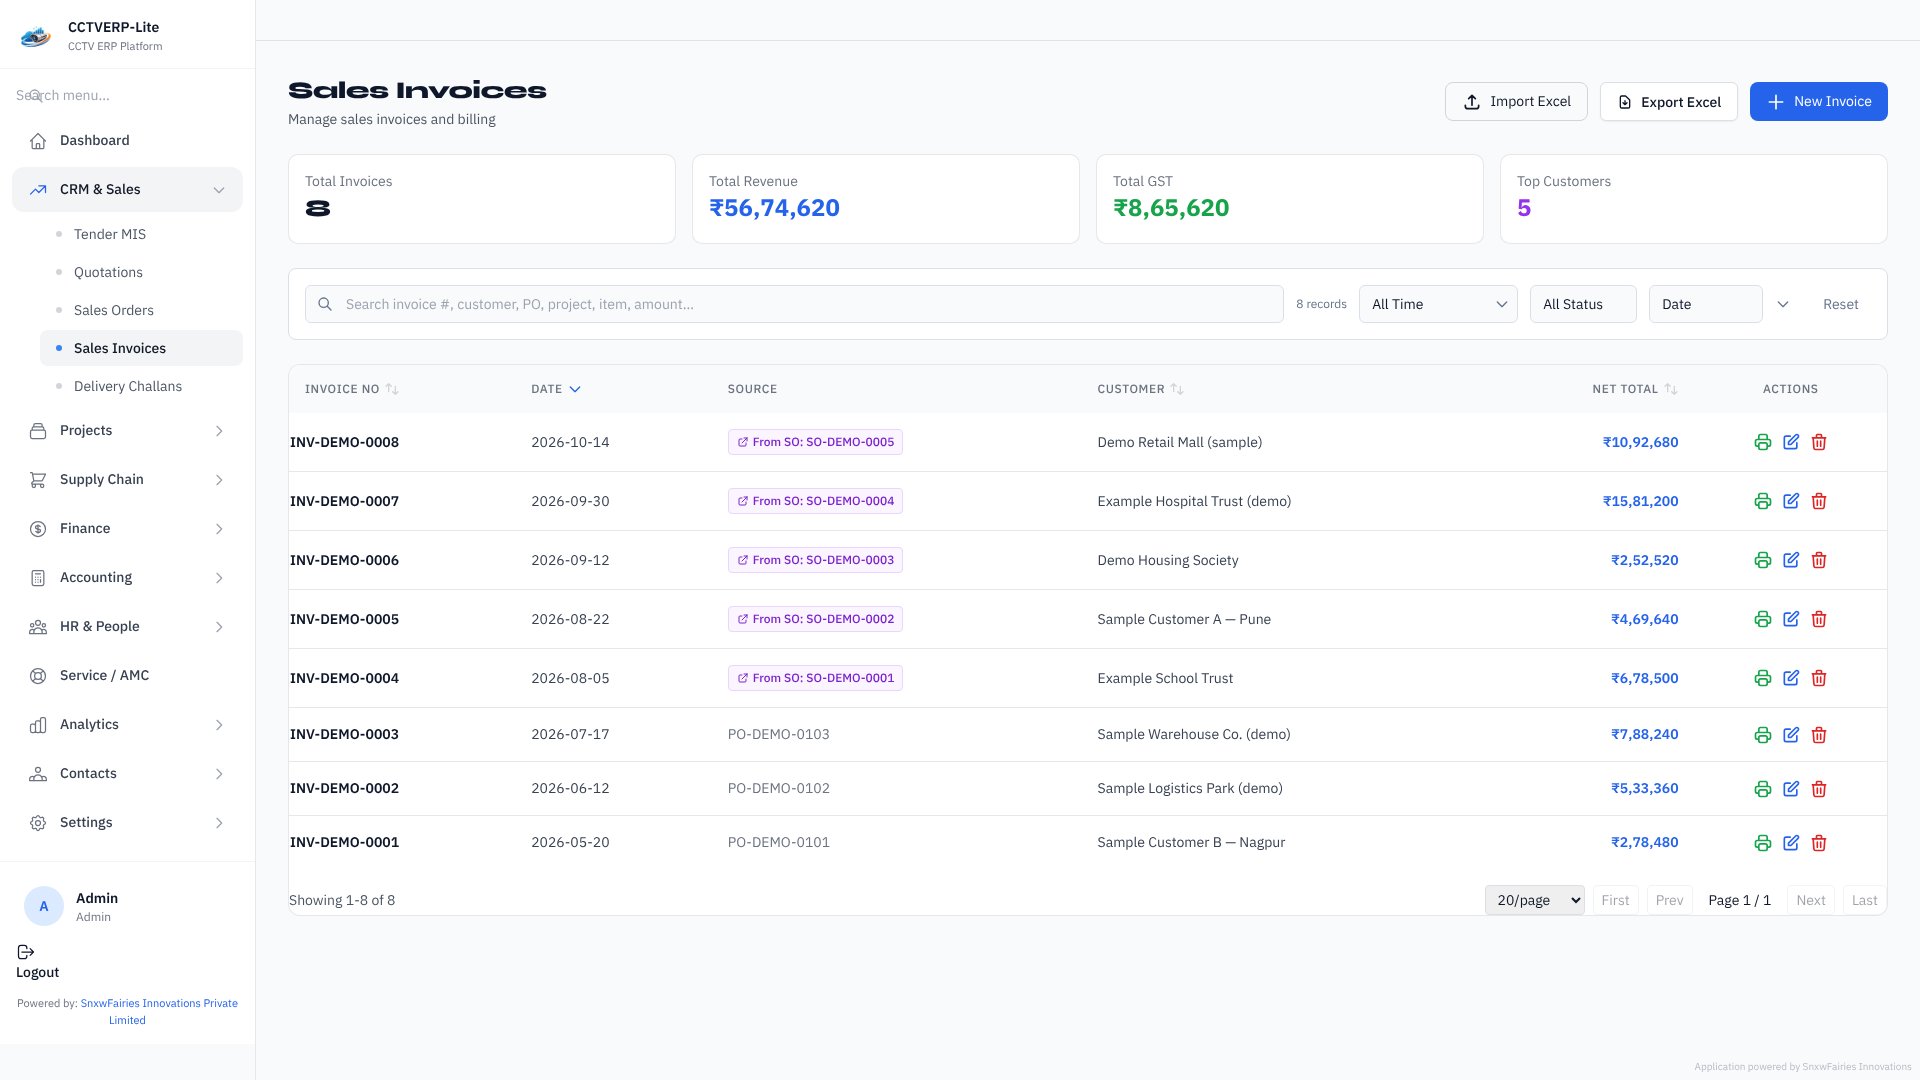Edit invoice INV-DEMO-0008
1920x1080 pixels.
1791,442
